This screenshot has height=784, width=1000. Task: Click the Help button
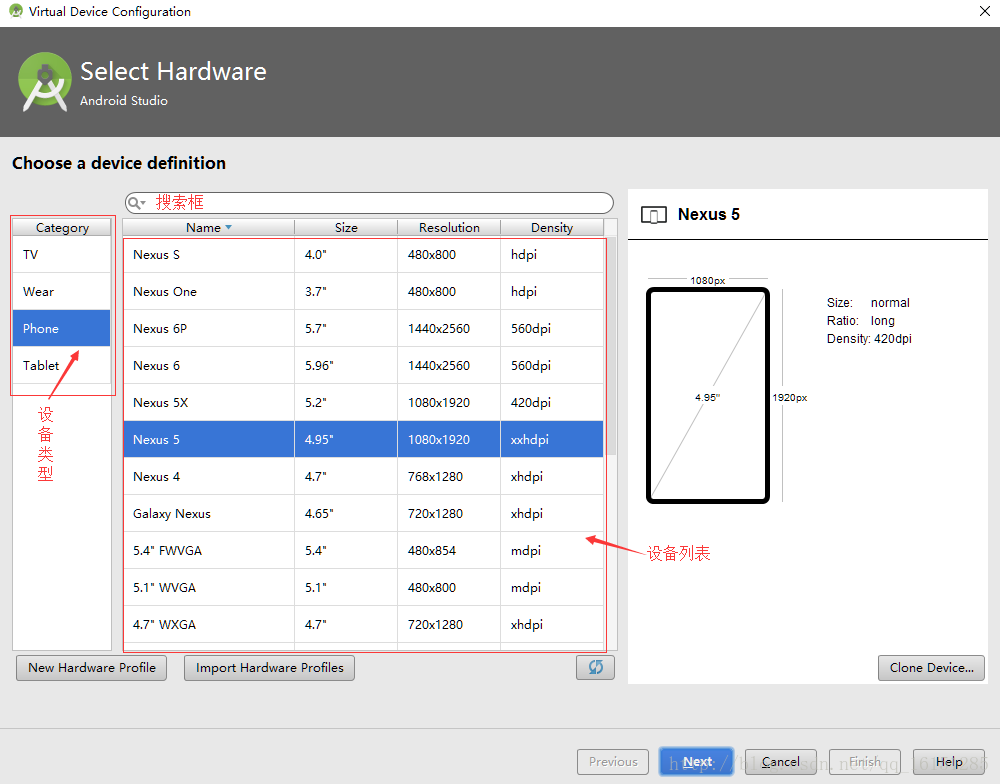coord(949,762)
